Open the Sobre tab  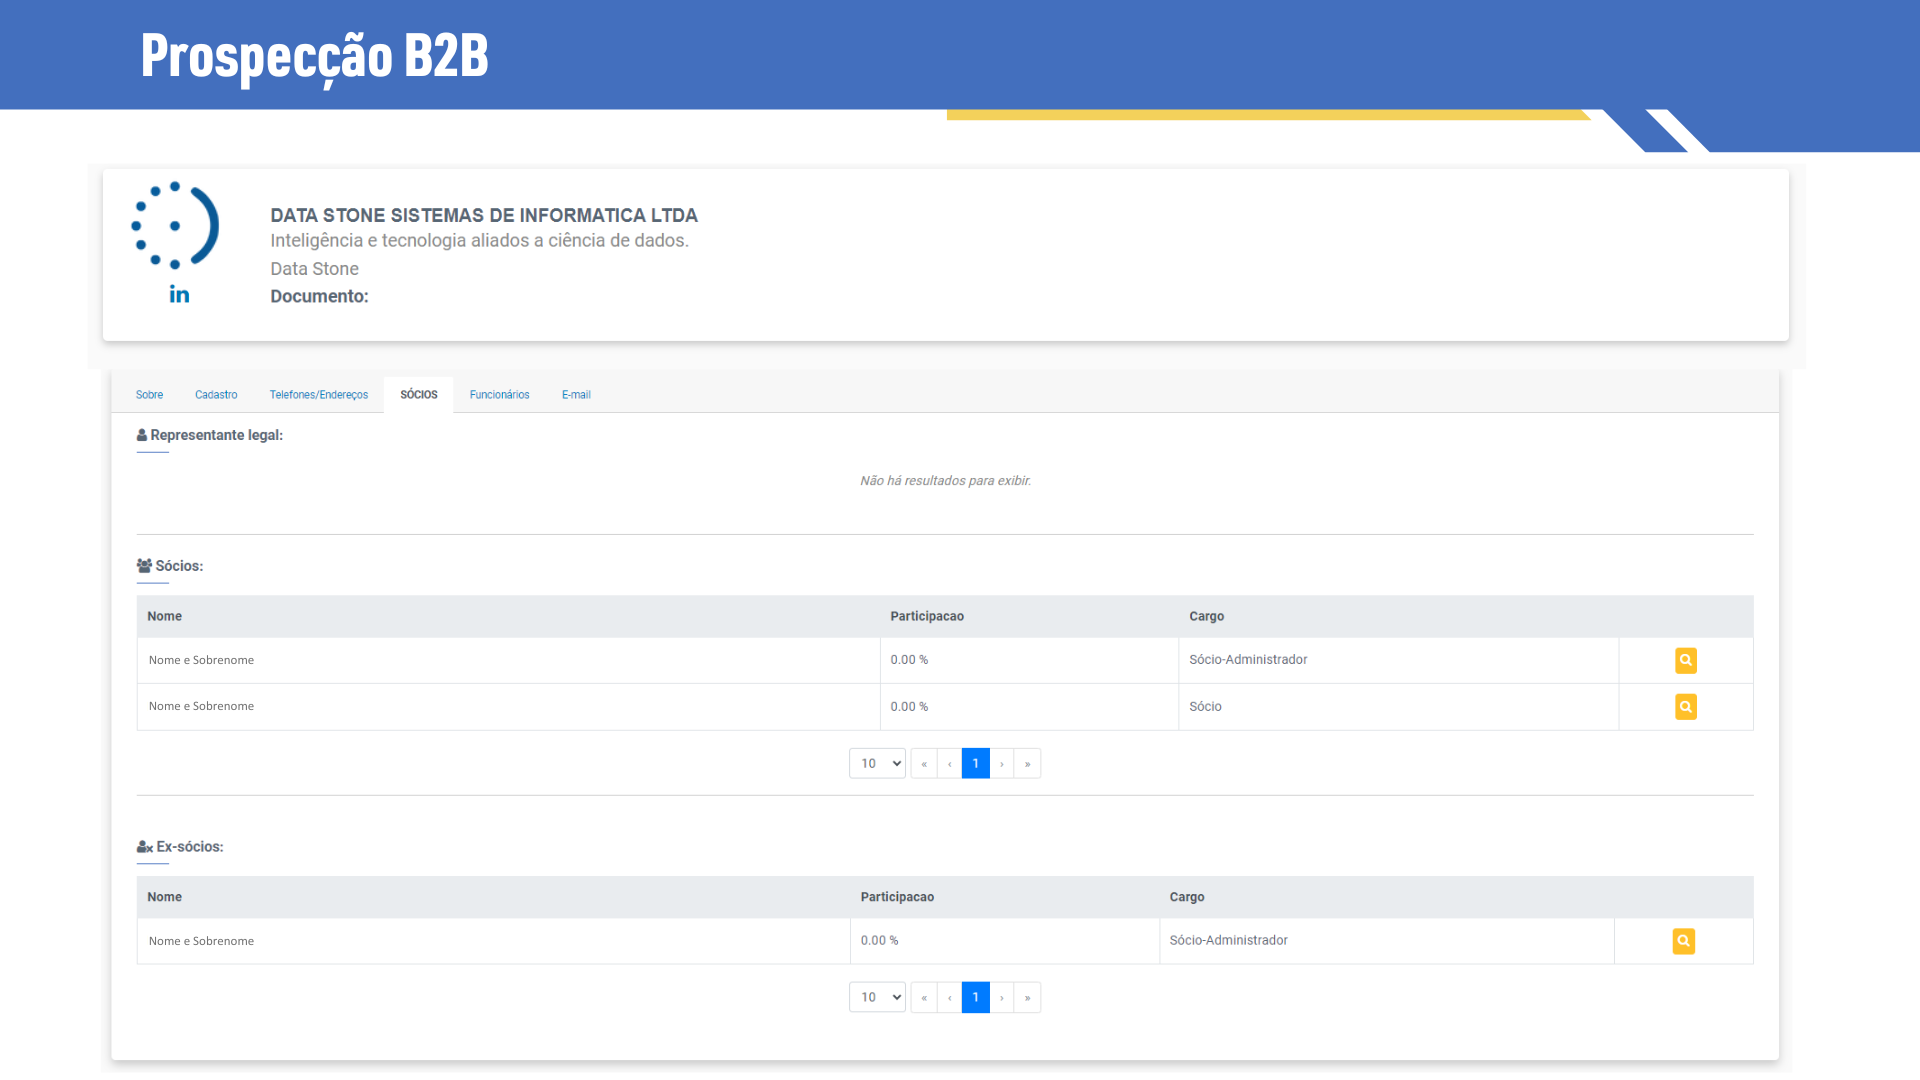click(x=149, y=395)
